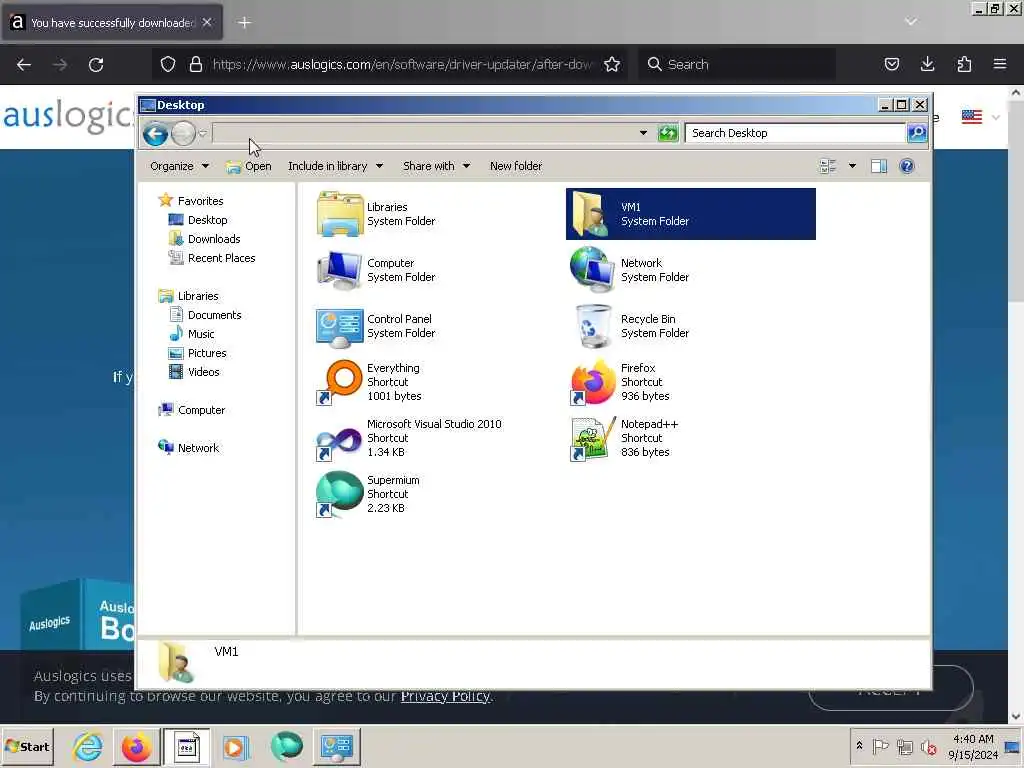Open the language flag dropdown on Auslogics page
Viewport: 1024px width, 768px height.
coord(981,118)
